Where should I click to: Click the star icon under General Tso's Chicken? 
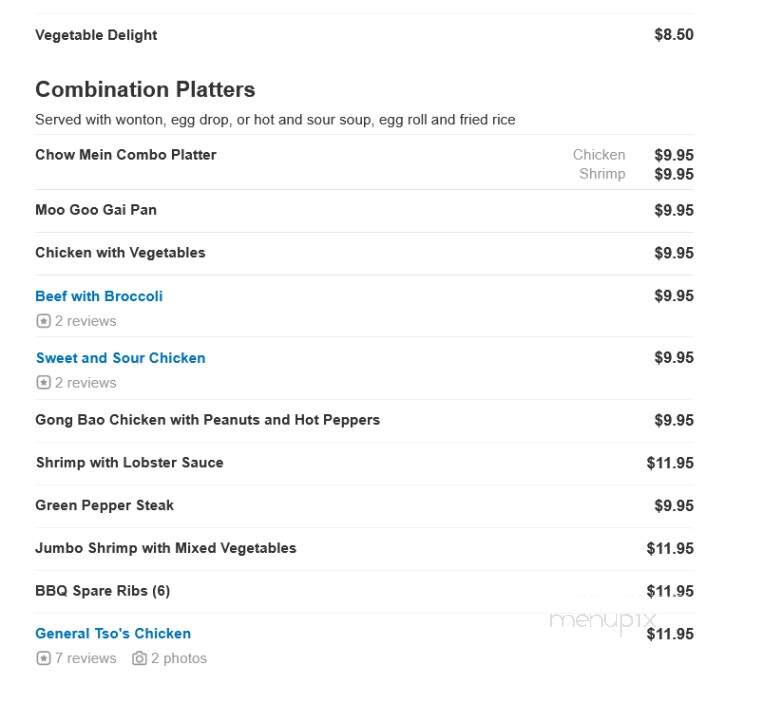[x=43, y=659]
